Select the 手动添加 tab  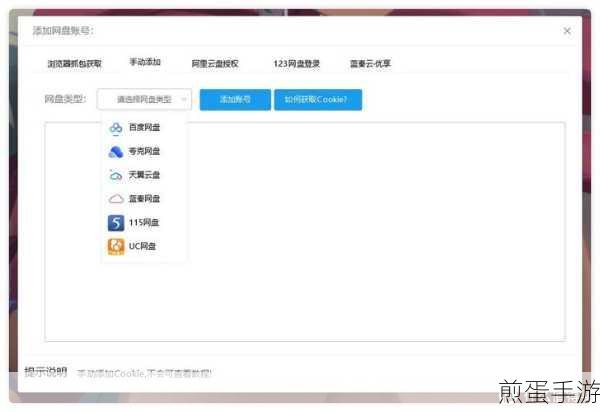(x=145, y=62)
